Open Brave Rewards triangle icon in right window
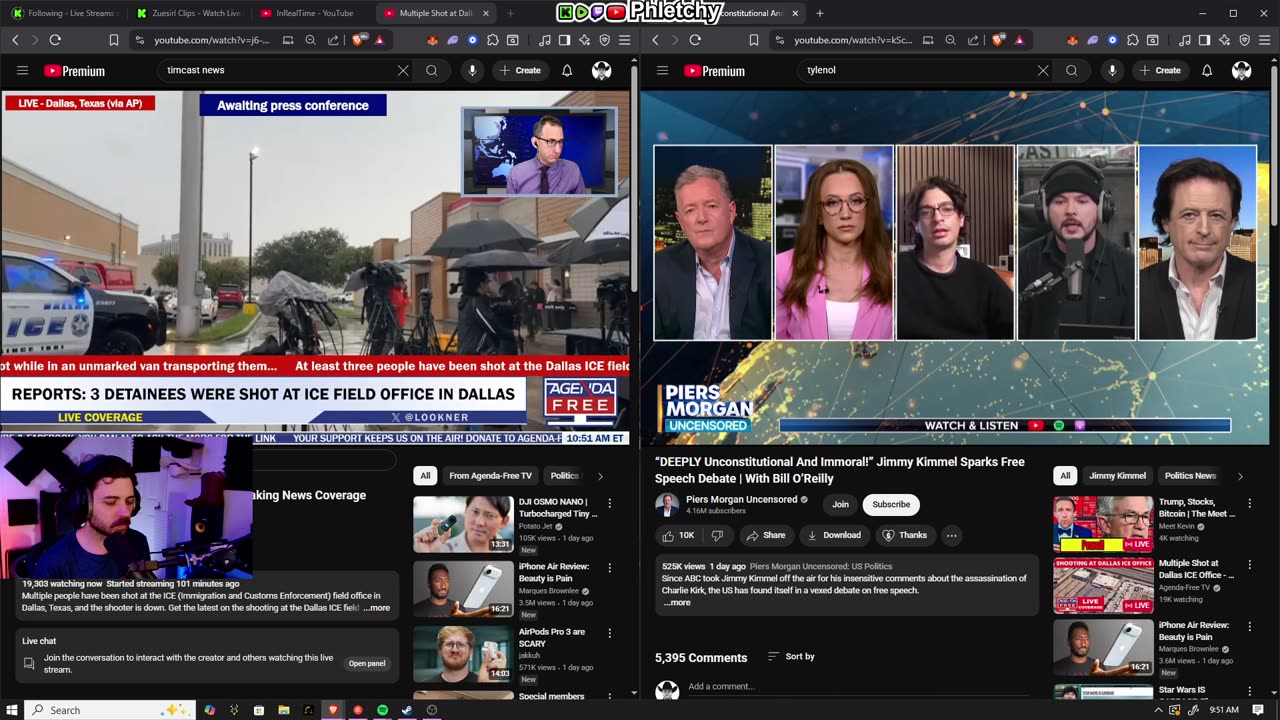The width and height of the screenshot is (1280, 720). pos(1019,40)
